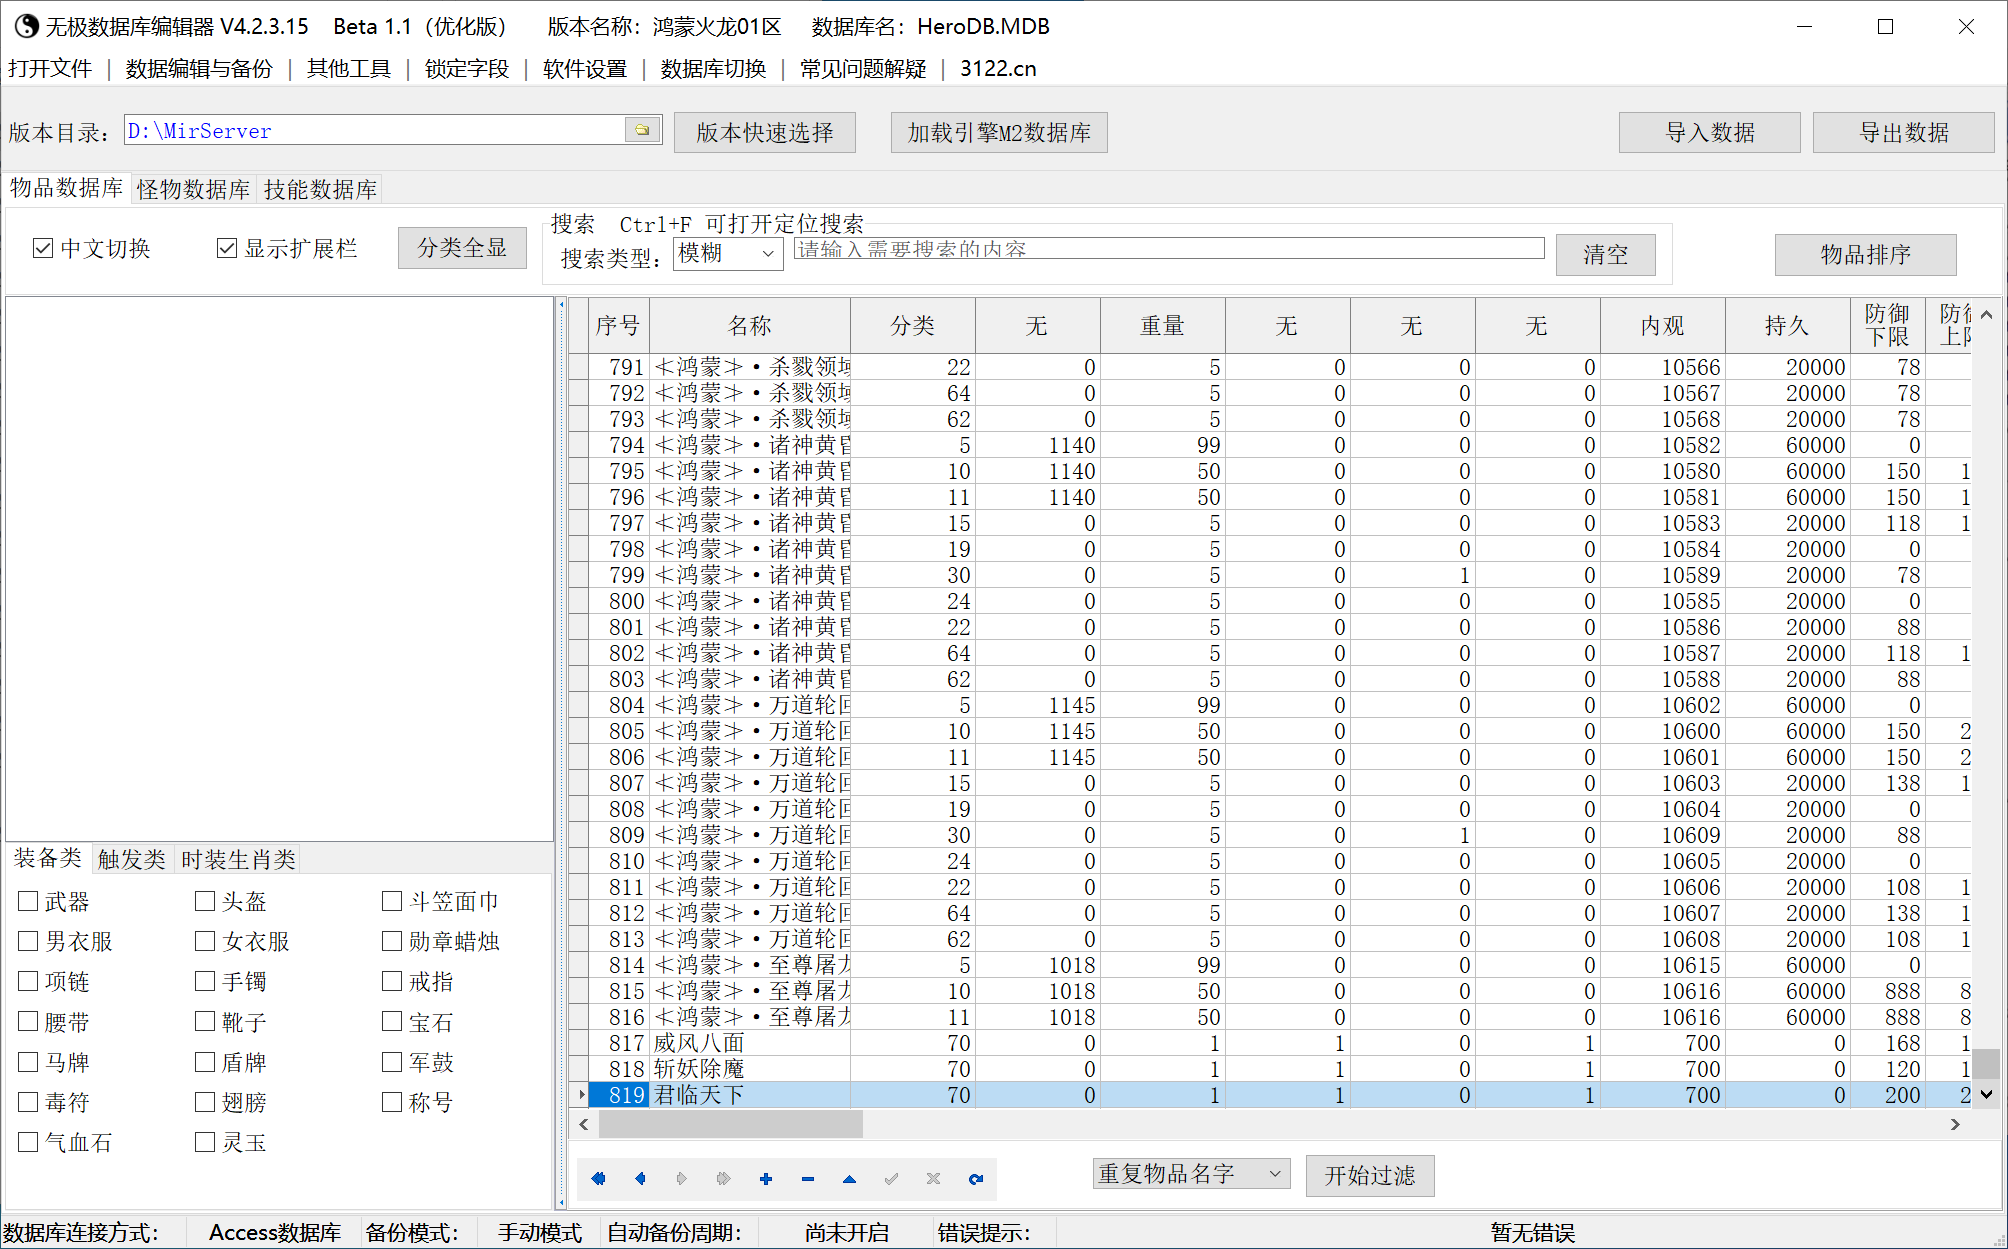2008x1249 pixels.
Task: Delete record with minus icon
Action: click(808, 1179)
